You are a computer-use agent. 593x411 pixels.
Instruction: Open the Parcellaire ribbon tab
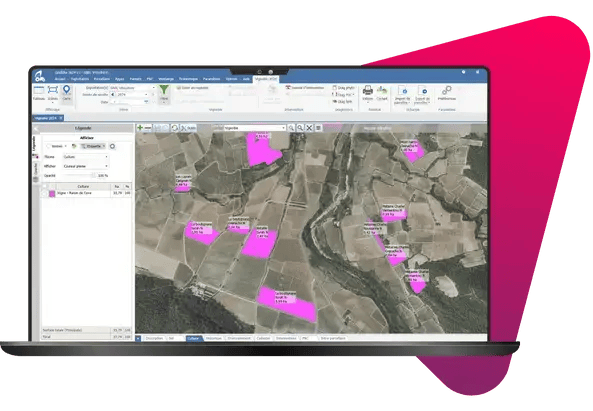coord(101,79)
